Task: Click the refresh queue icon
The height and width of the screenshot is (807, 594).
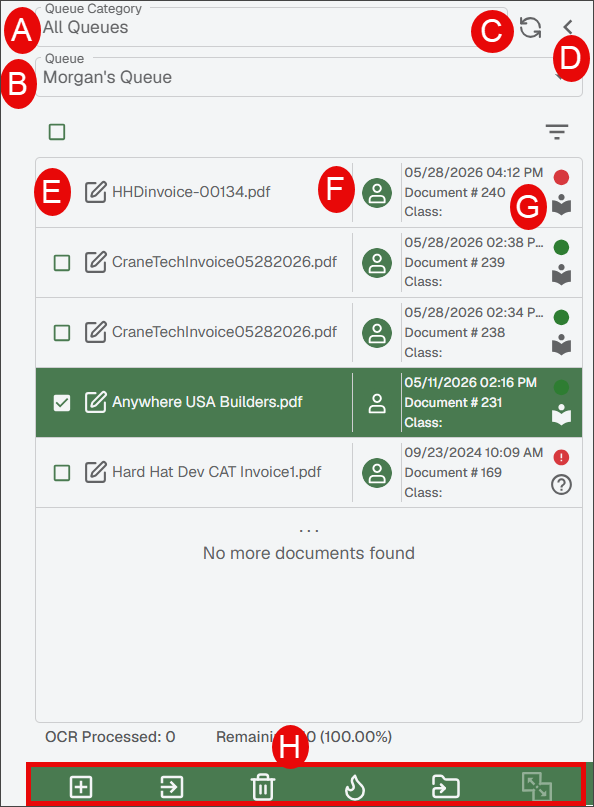Action: coord(530,27)
